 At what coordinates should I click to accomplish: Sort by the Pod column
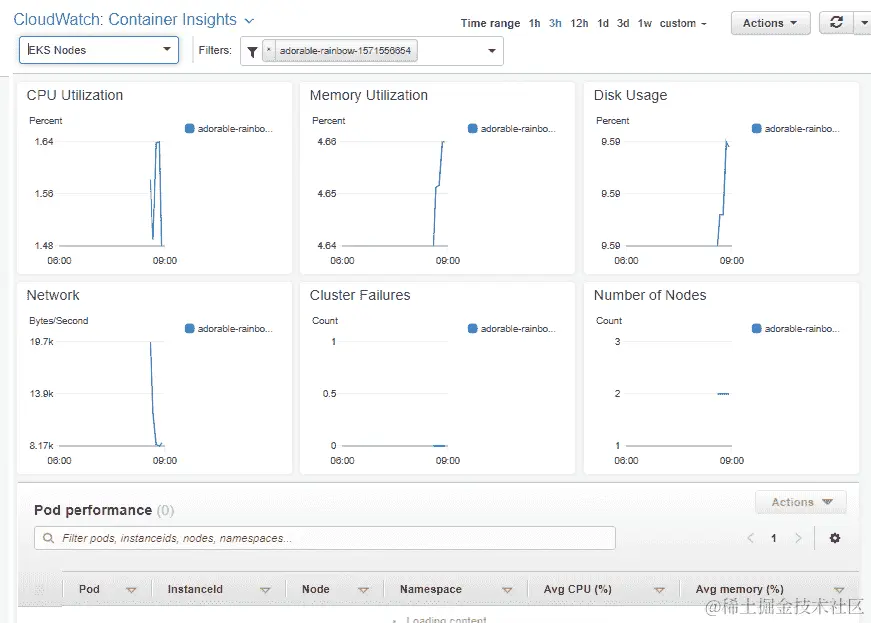(131, 590)
